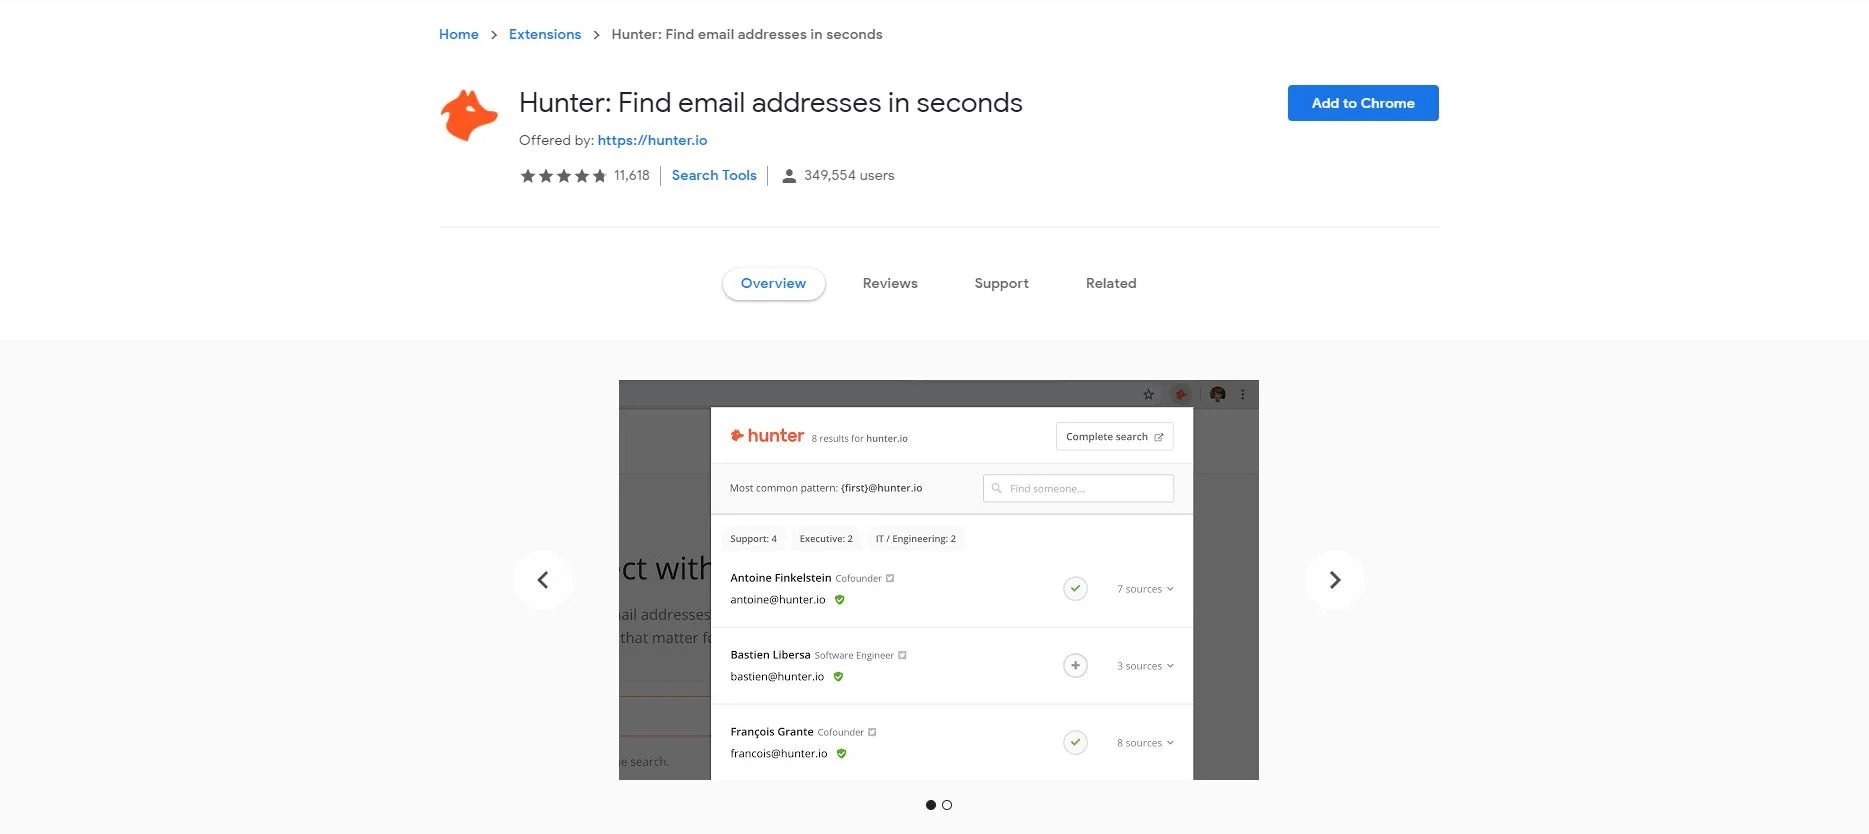The height and width of the screenshot is (834, 1869).
Task: Click plus icon beside Bastien Libersa
Action: click(1075, 665)
